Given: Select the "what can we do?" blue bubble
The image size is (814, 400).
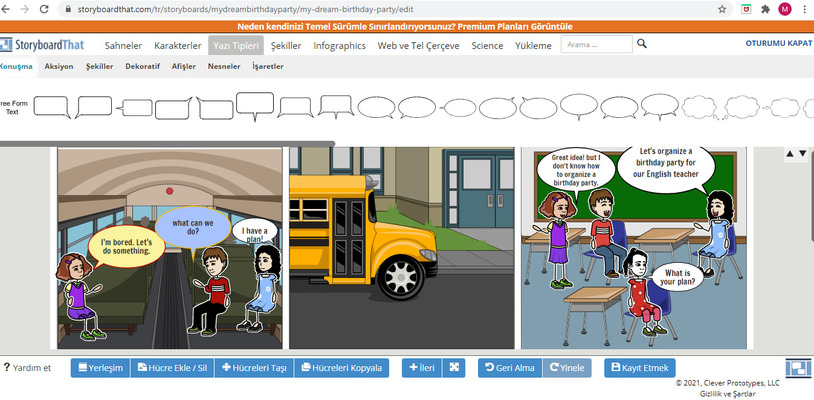Looking at the screenshot, I should tap(193, 227).
